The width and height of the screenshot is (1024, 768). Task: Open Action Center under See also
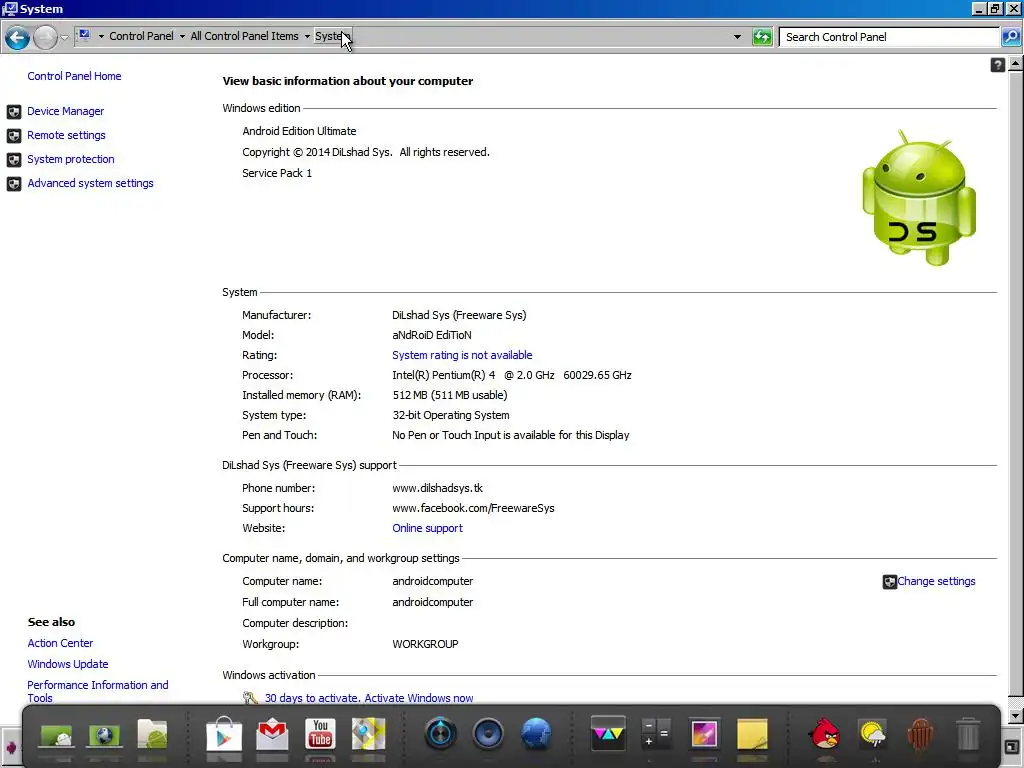[x=60, y=643]
